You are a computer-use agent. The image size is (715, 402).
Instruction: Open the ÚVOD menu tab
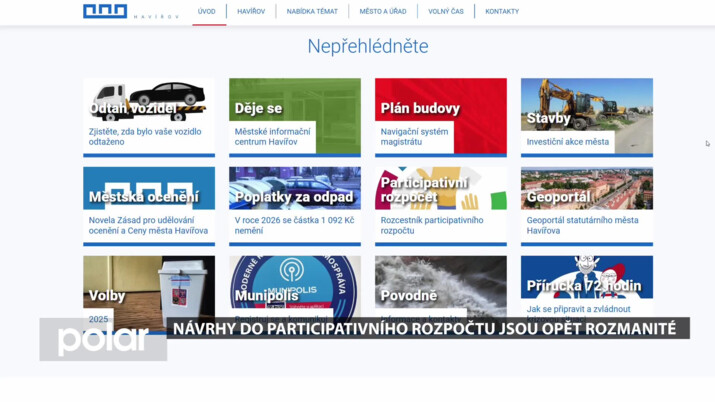(x=206, y=12)
